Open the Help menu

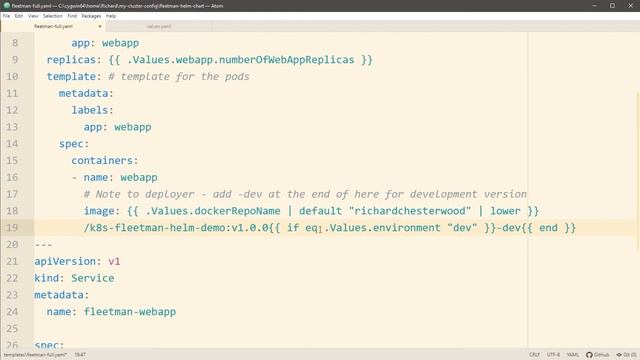pos(111,16)
